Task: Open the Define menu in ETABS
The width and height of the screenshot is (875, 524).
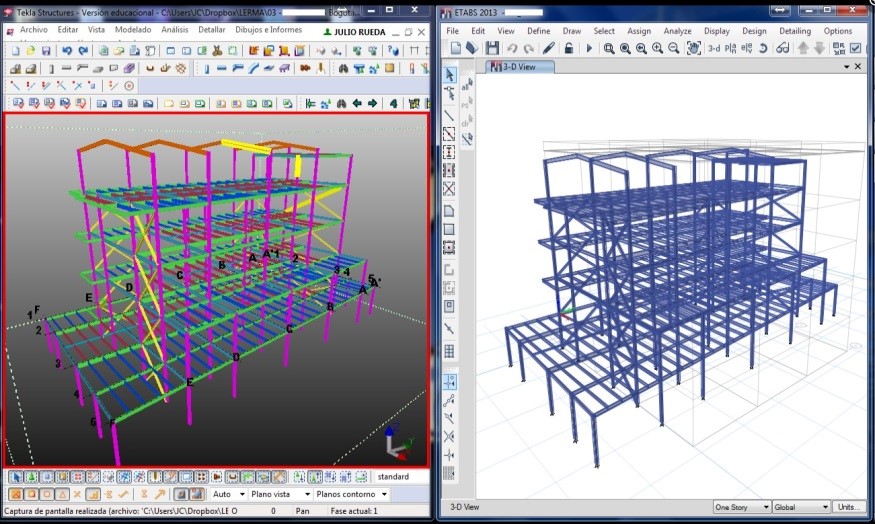Action: click(x=539, y=31)
